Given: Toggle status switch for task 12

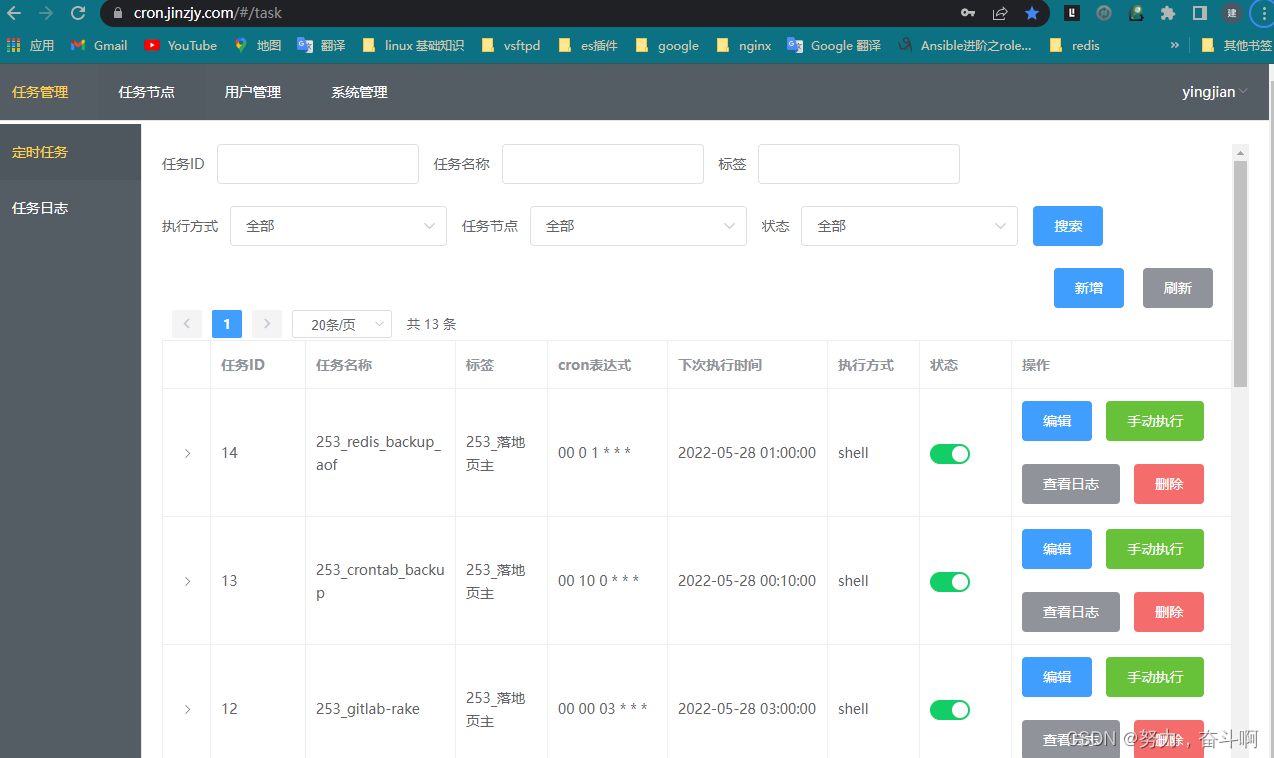Looking at the screenshot, I should [x=950, y=710].
